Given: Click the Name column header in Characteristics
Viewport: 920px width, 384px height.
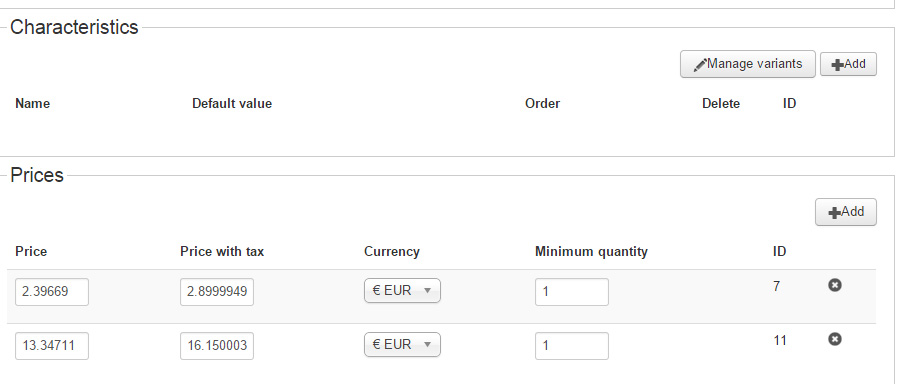Looking at the screenshot, I should point(32,103).
